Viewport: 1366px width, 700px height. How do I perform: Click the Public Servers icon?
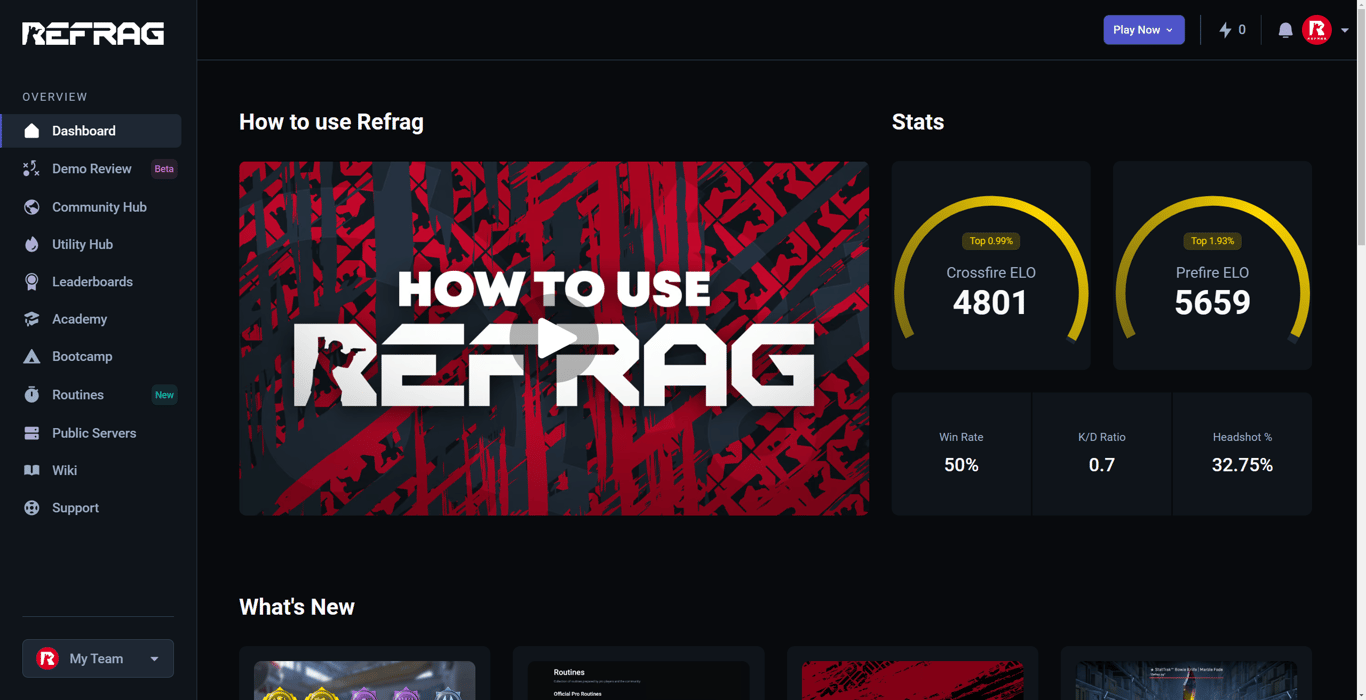click(32, 433)
